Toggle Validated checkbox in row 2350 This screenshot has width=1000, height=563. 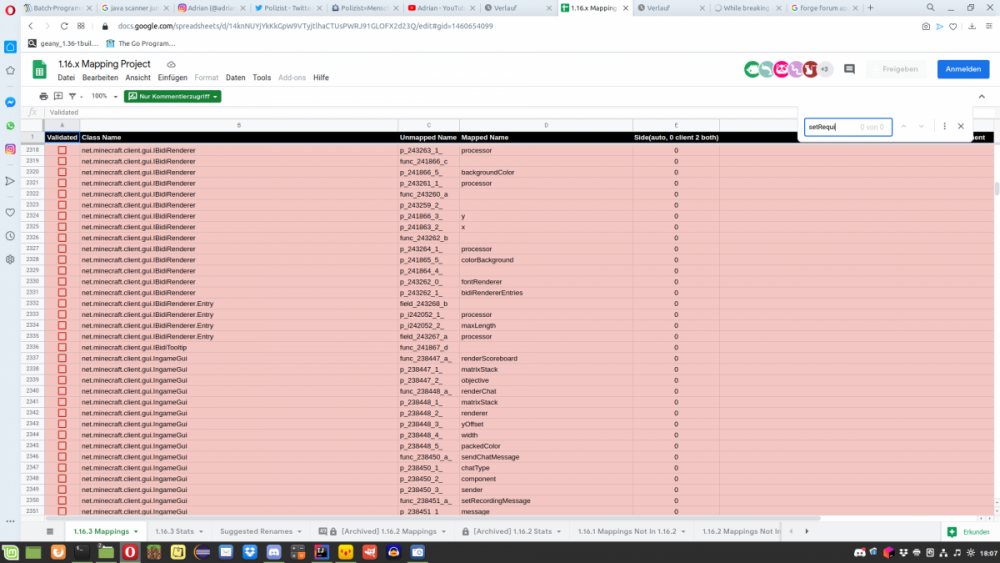[x=62, y=501]
